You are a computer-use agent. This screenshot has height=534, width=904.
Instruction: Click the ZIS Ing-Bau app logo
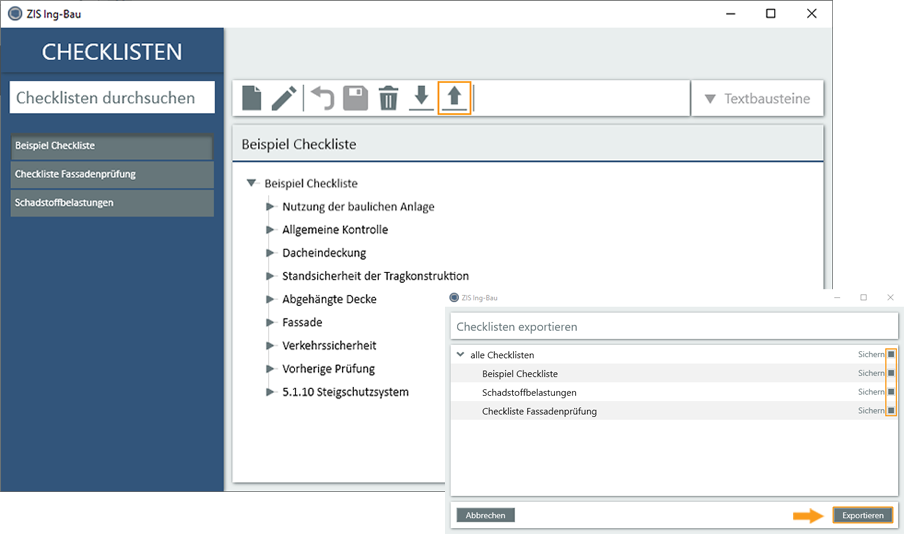click(x=15, y=14)
